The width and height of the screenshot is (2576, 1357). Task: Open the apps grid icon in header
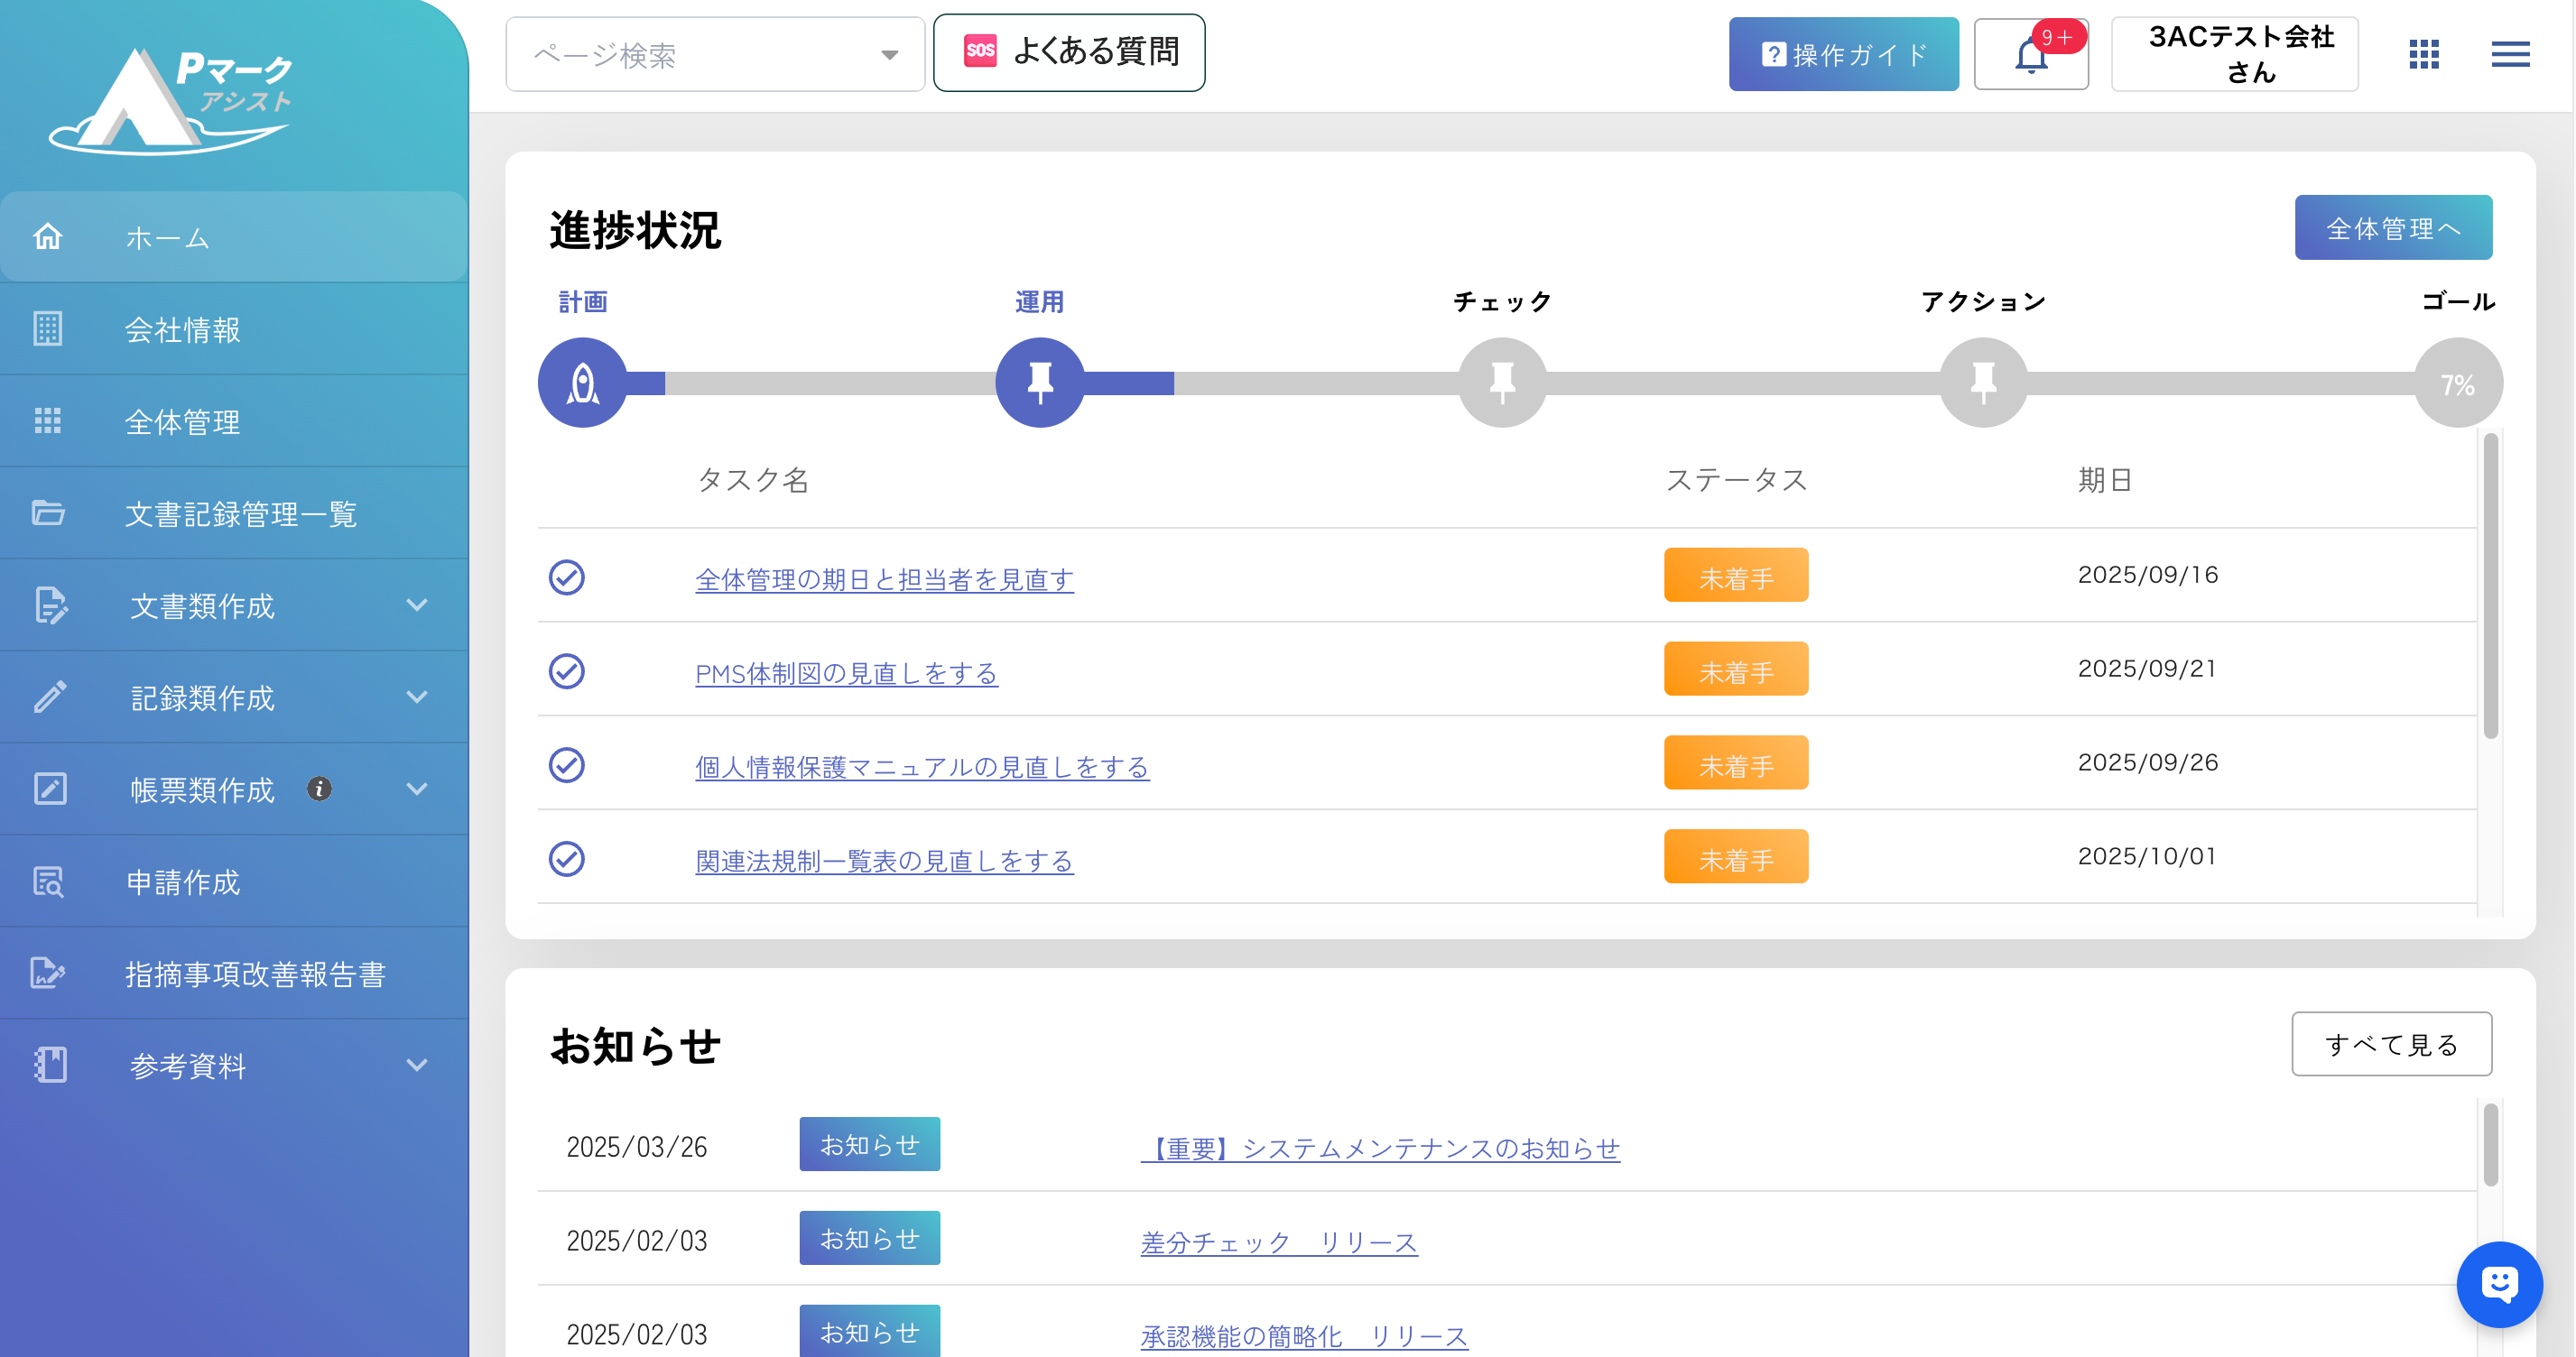click(2424, 54)
